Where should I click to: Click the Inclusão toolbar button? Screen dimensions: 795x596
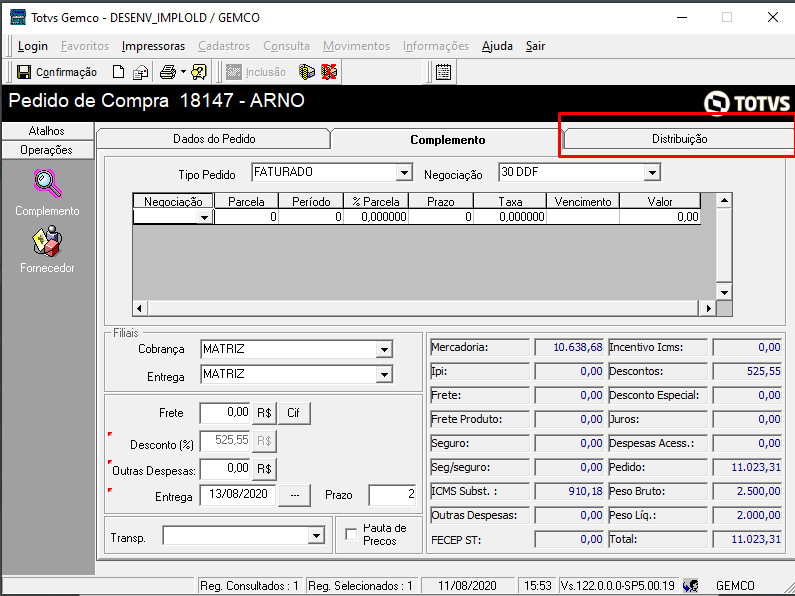pyautogui.click(x=256, y=72)
